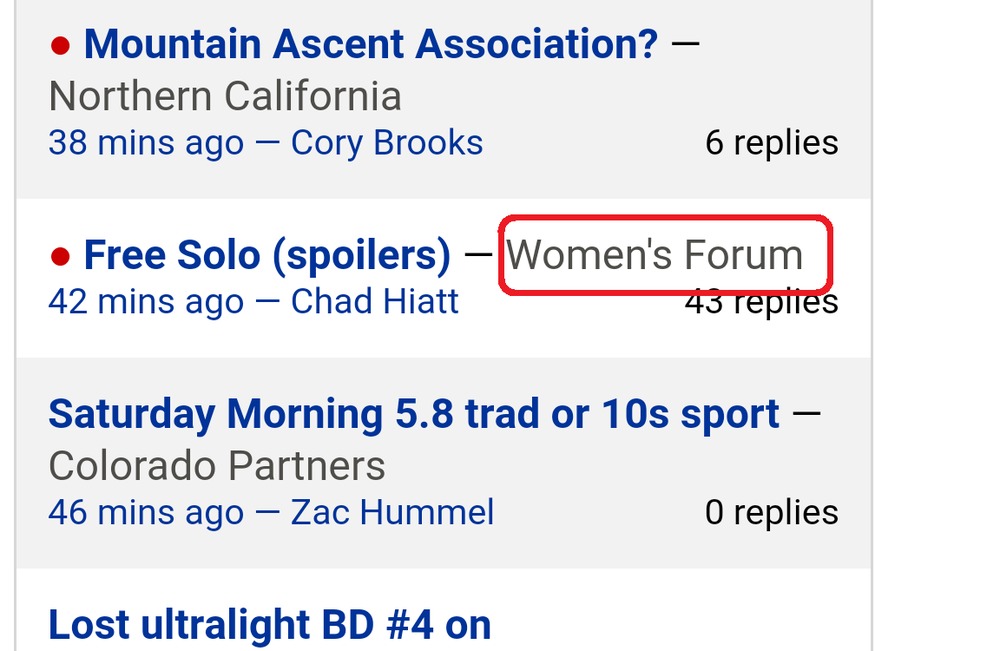This screenshot has width=1000, height=651.
Task: View Chad Hiatt's profile
Action: (375, 301)
